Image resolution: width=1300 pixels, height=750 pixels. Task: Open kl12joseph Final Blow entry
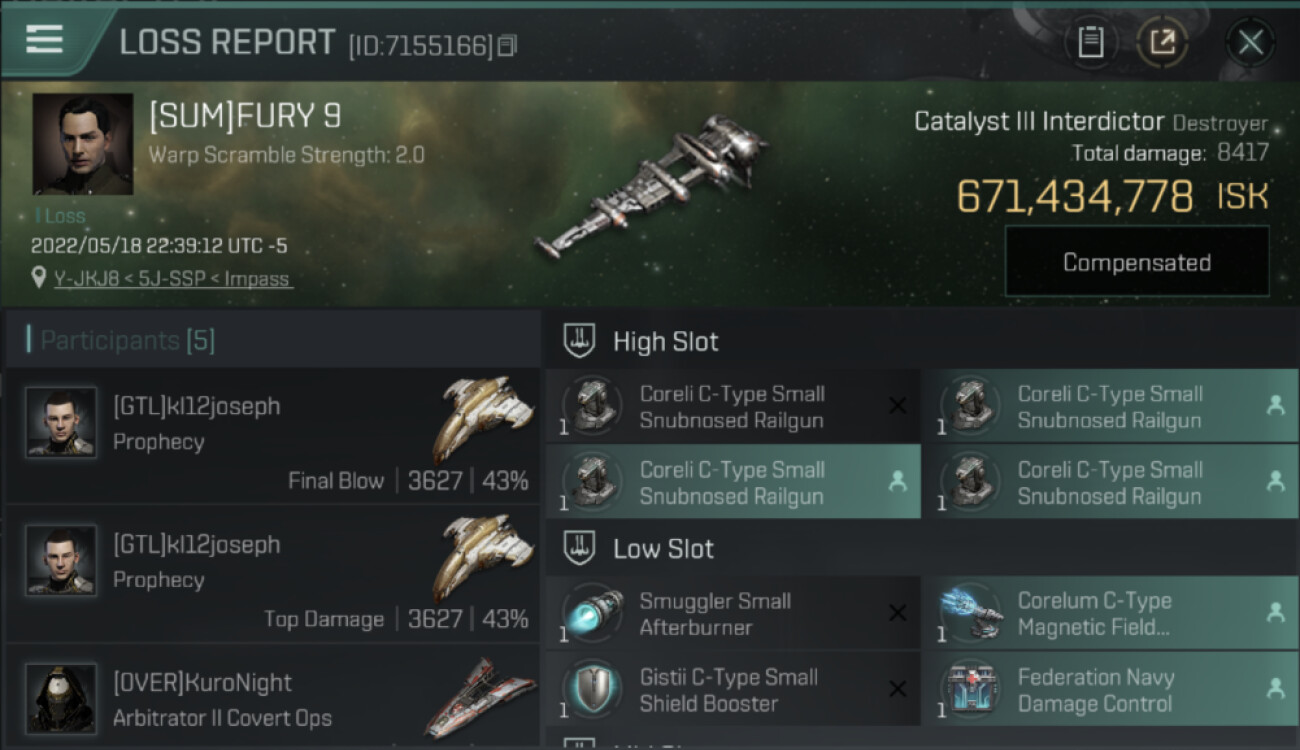[x=273, y=435]
